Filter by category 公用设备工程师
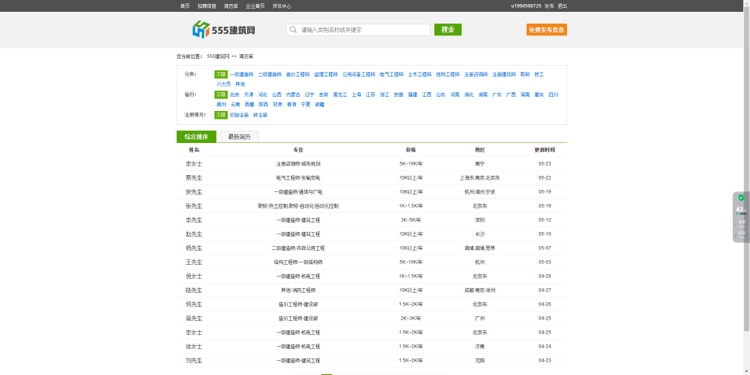 click(x=359, y=75)
